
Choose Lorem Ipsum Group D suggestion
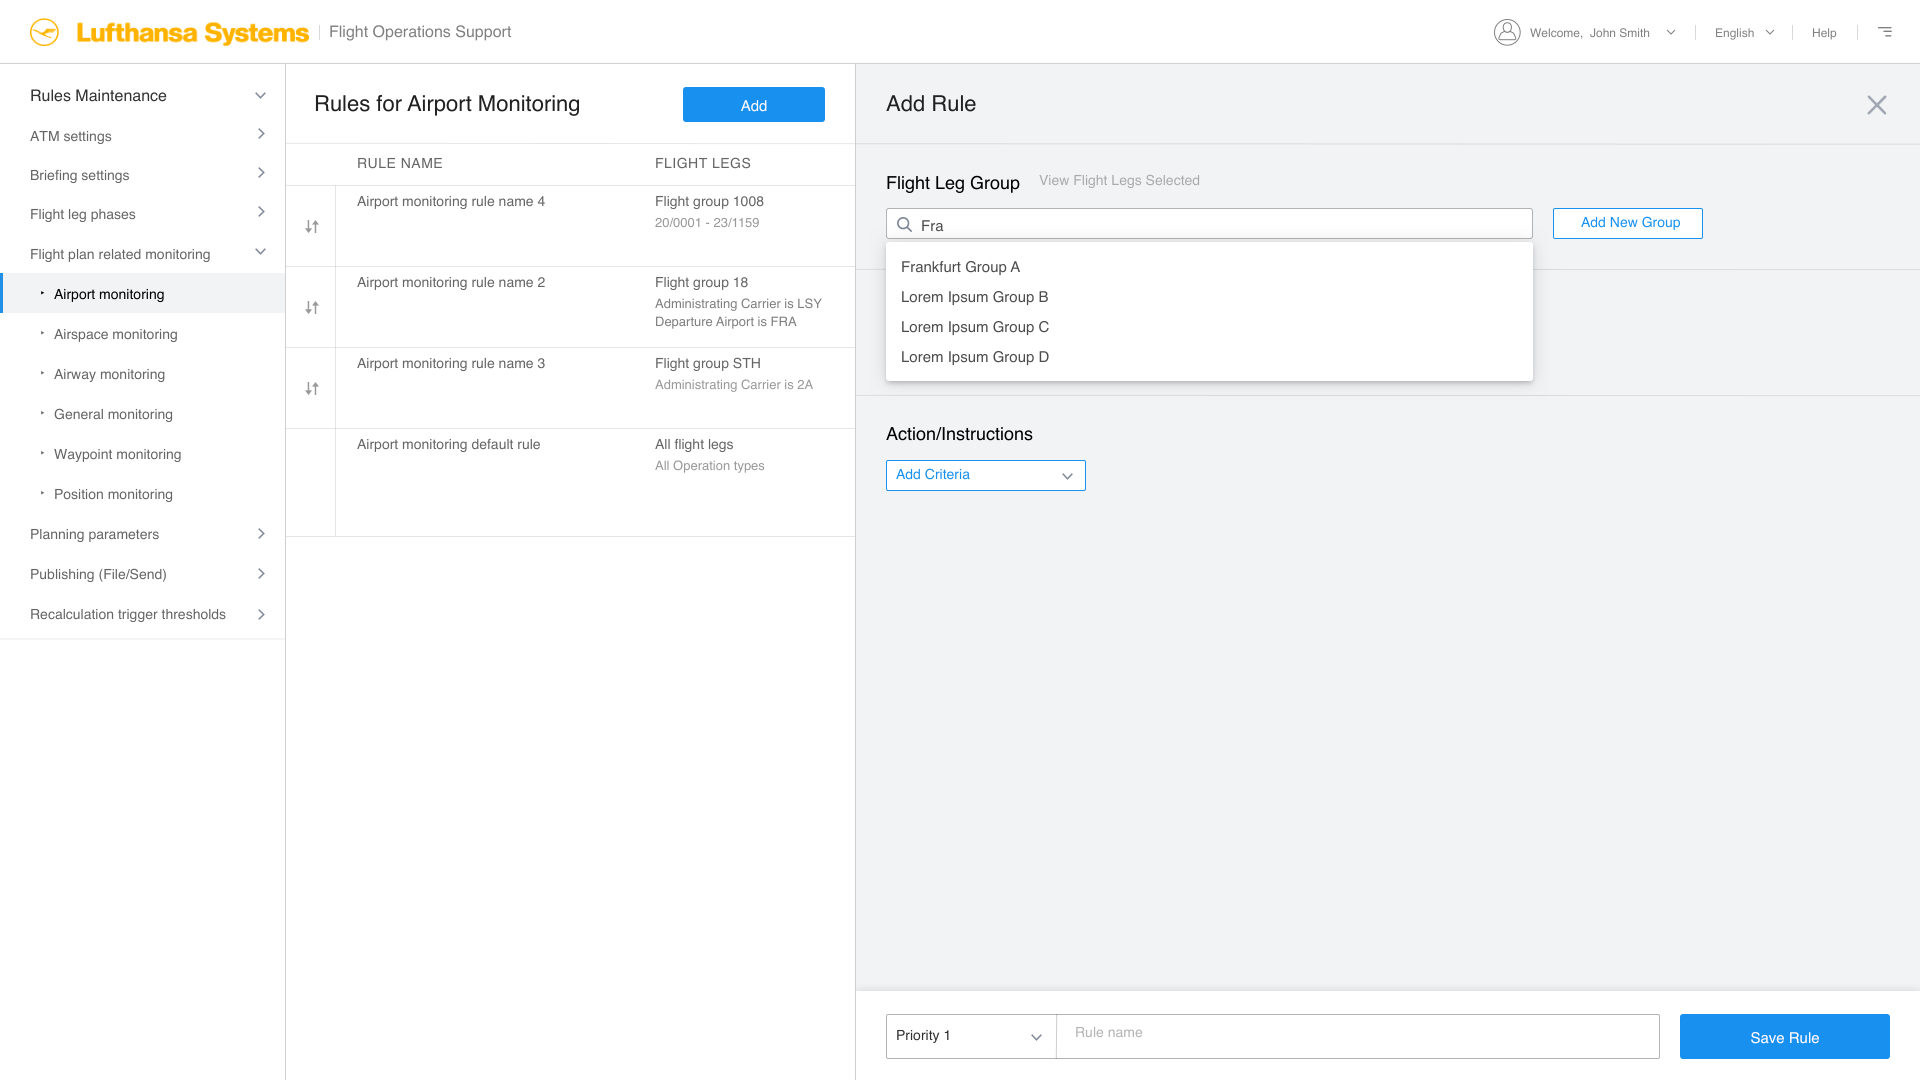pyautogui.click(x=1209, y=357)
